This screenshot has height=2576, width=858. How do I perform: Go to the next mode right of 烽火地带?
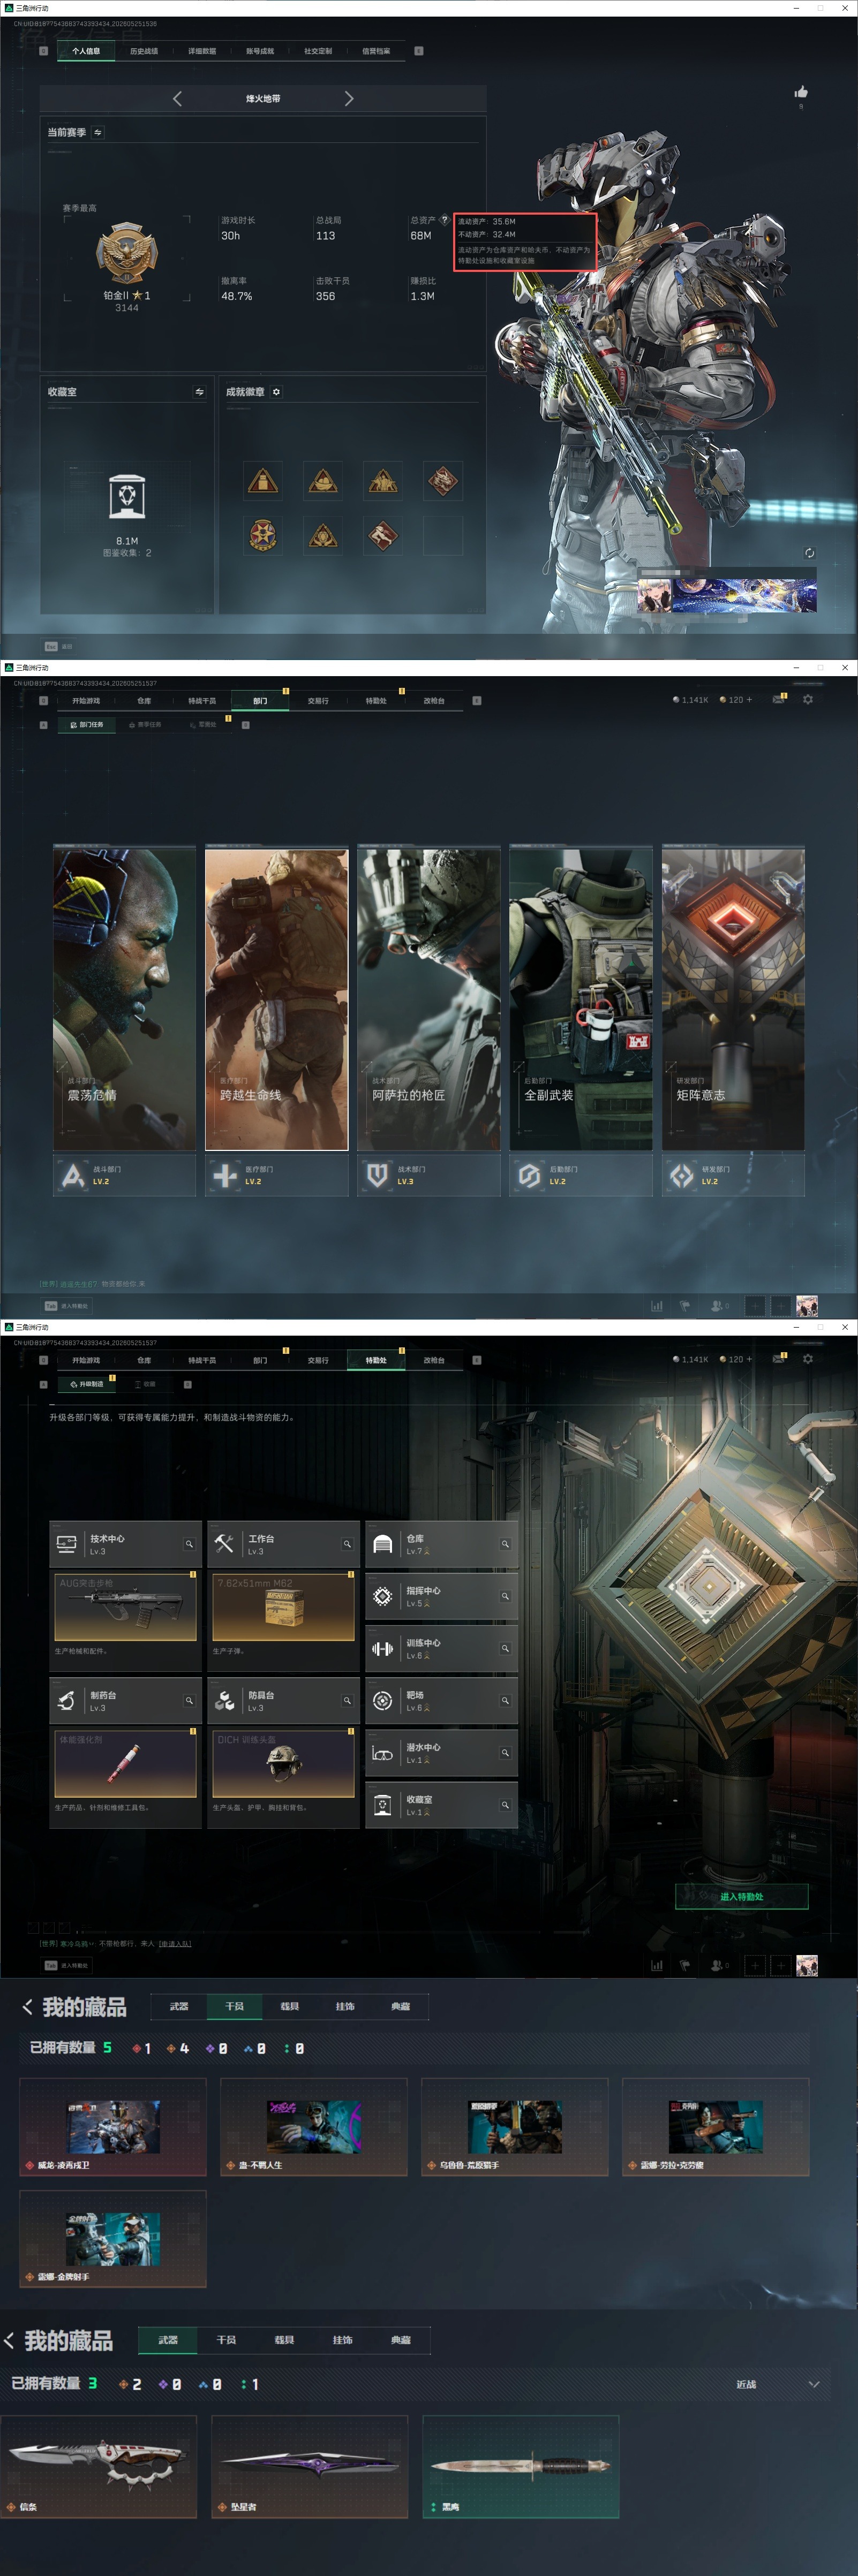pyautogui.click(x=349, y=98)
